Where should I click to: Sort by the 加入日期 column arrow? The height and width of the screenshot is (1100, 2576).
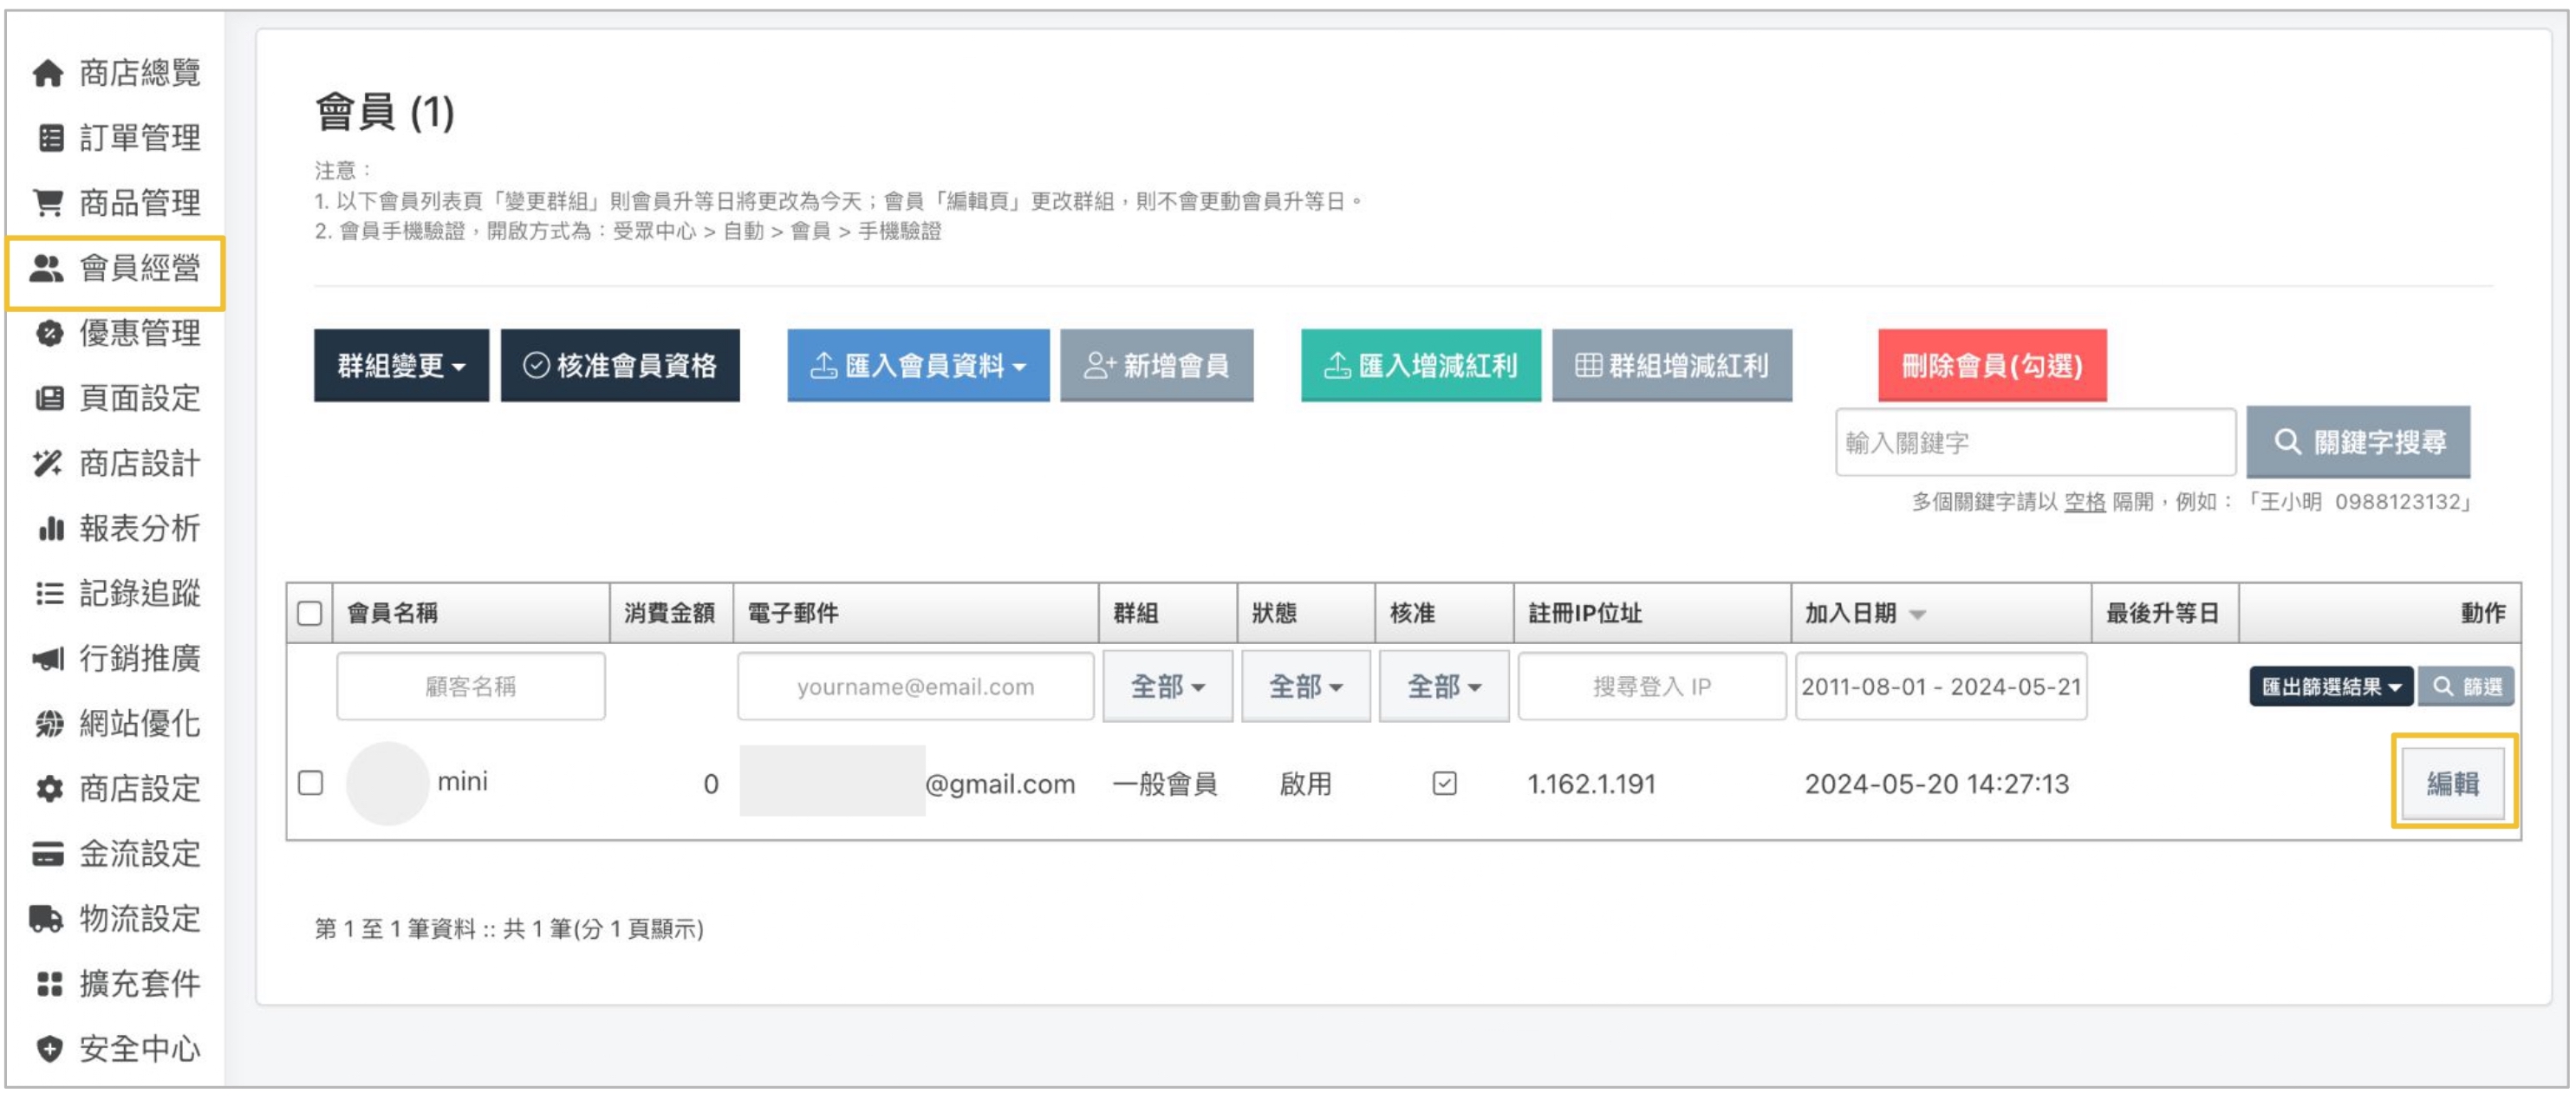1917,614
